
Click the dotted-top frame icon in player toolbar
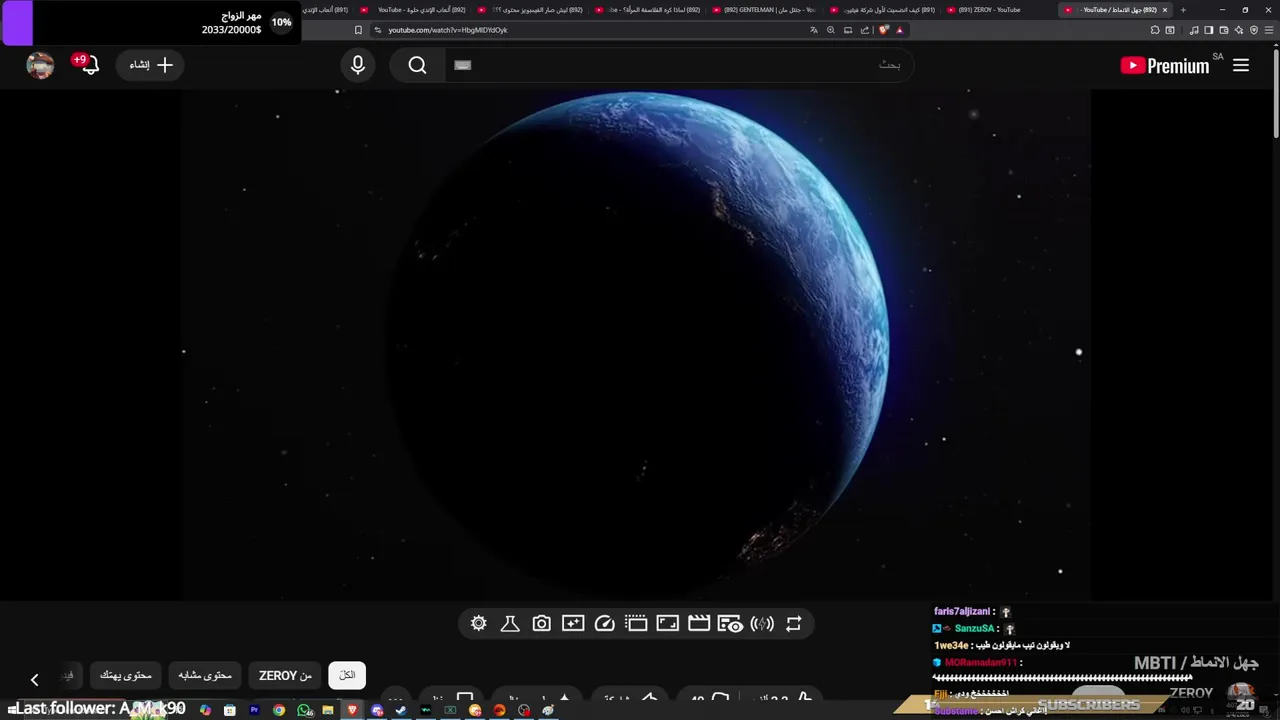(x=636, y=624)
